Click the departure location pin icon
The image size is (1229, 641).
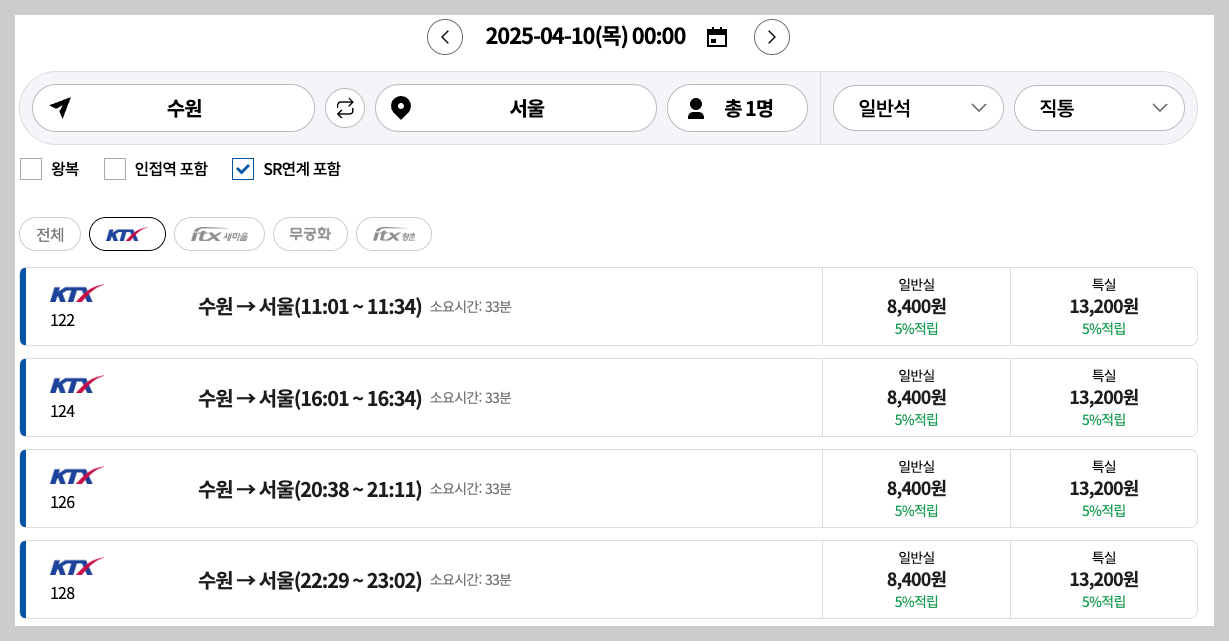click(x=60, y=107)
